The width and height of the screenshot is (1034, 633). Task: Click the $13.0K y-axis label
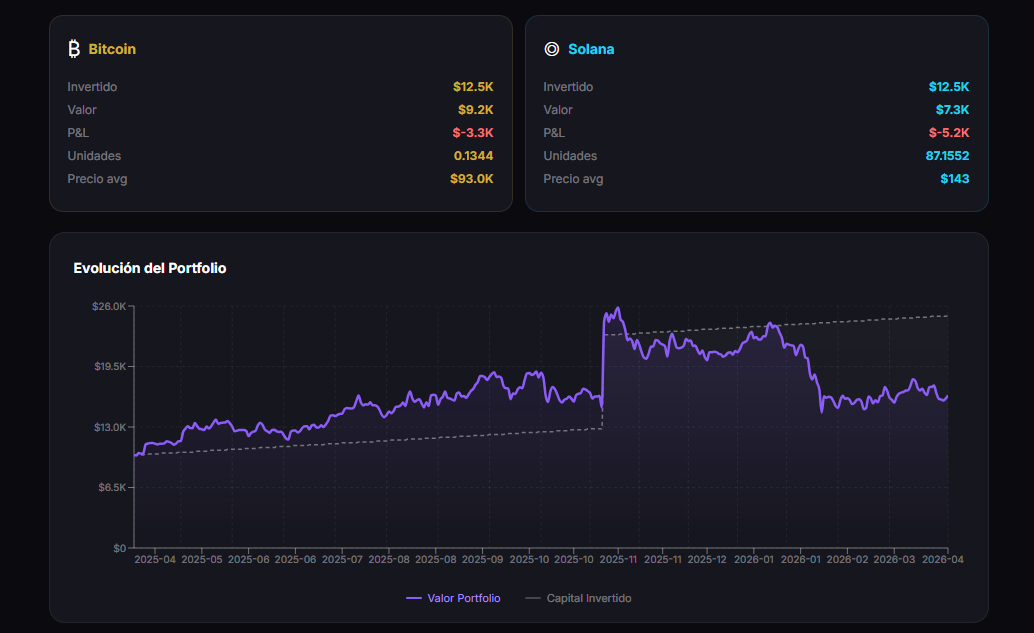(109, 427)
